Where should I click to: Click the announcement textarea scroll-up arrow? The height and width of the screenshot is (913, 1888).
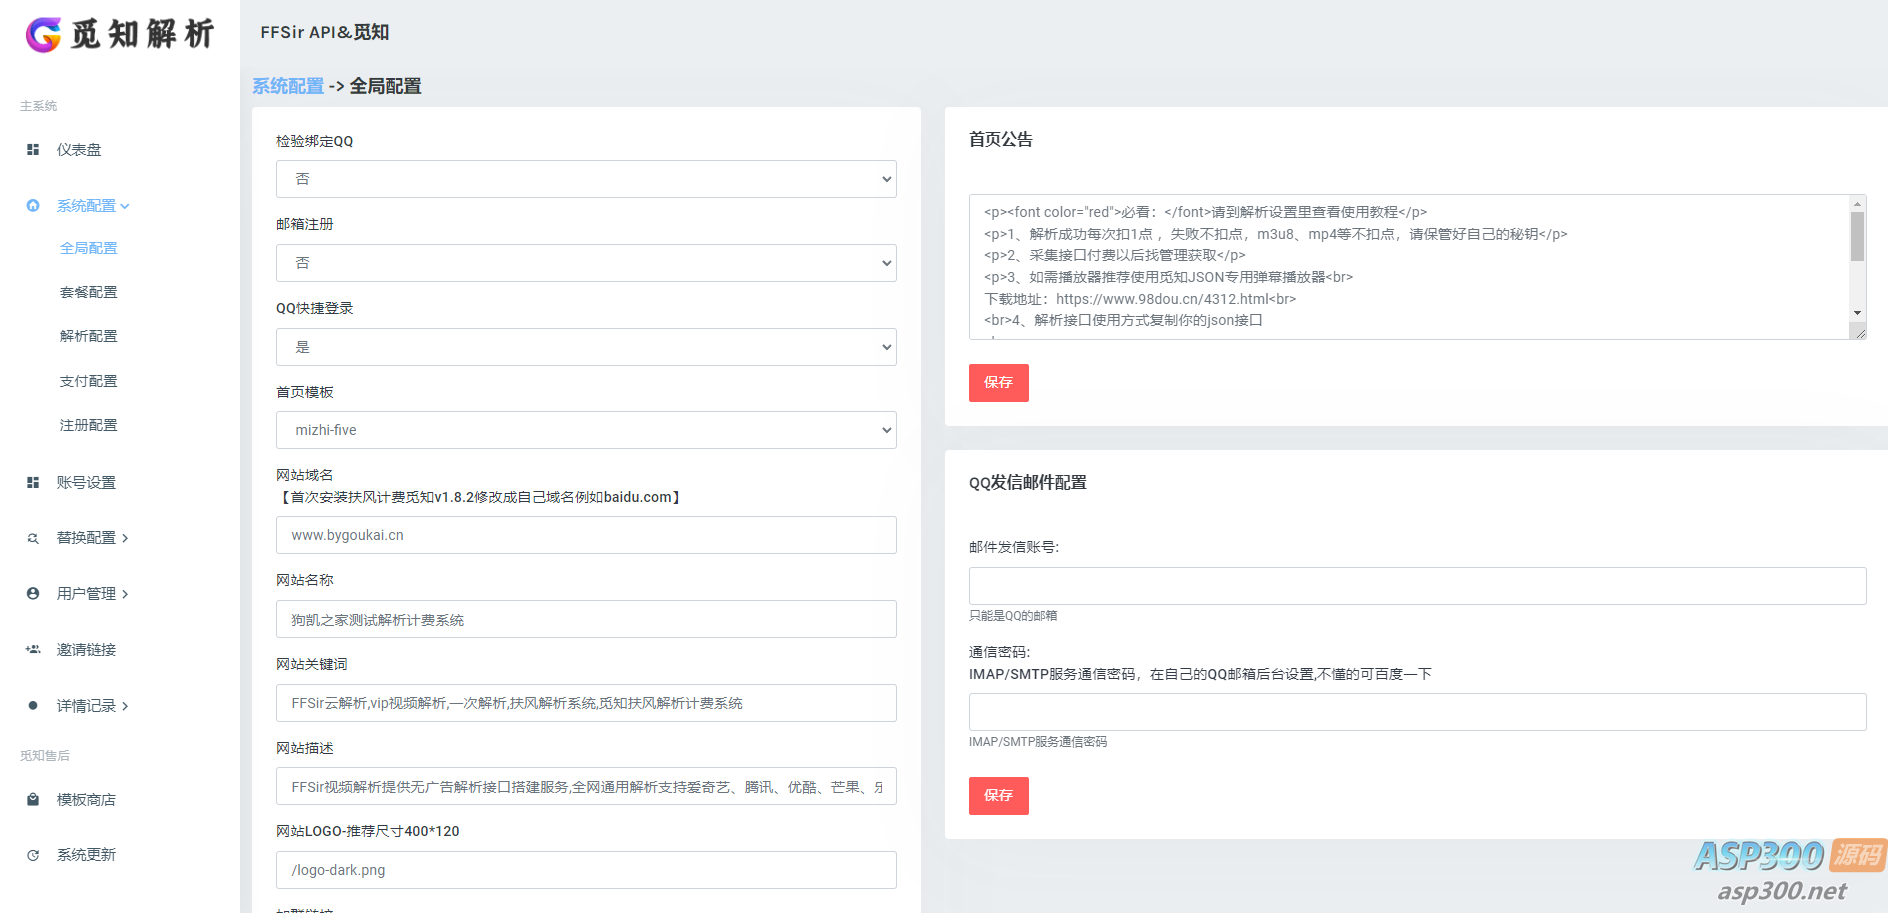click(x=1857, y=204)
